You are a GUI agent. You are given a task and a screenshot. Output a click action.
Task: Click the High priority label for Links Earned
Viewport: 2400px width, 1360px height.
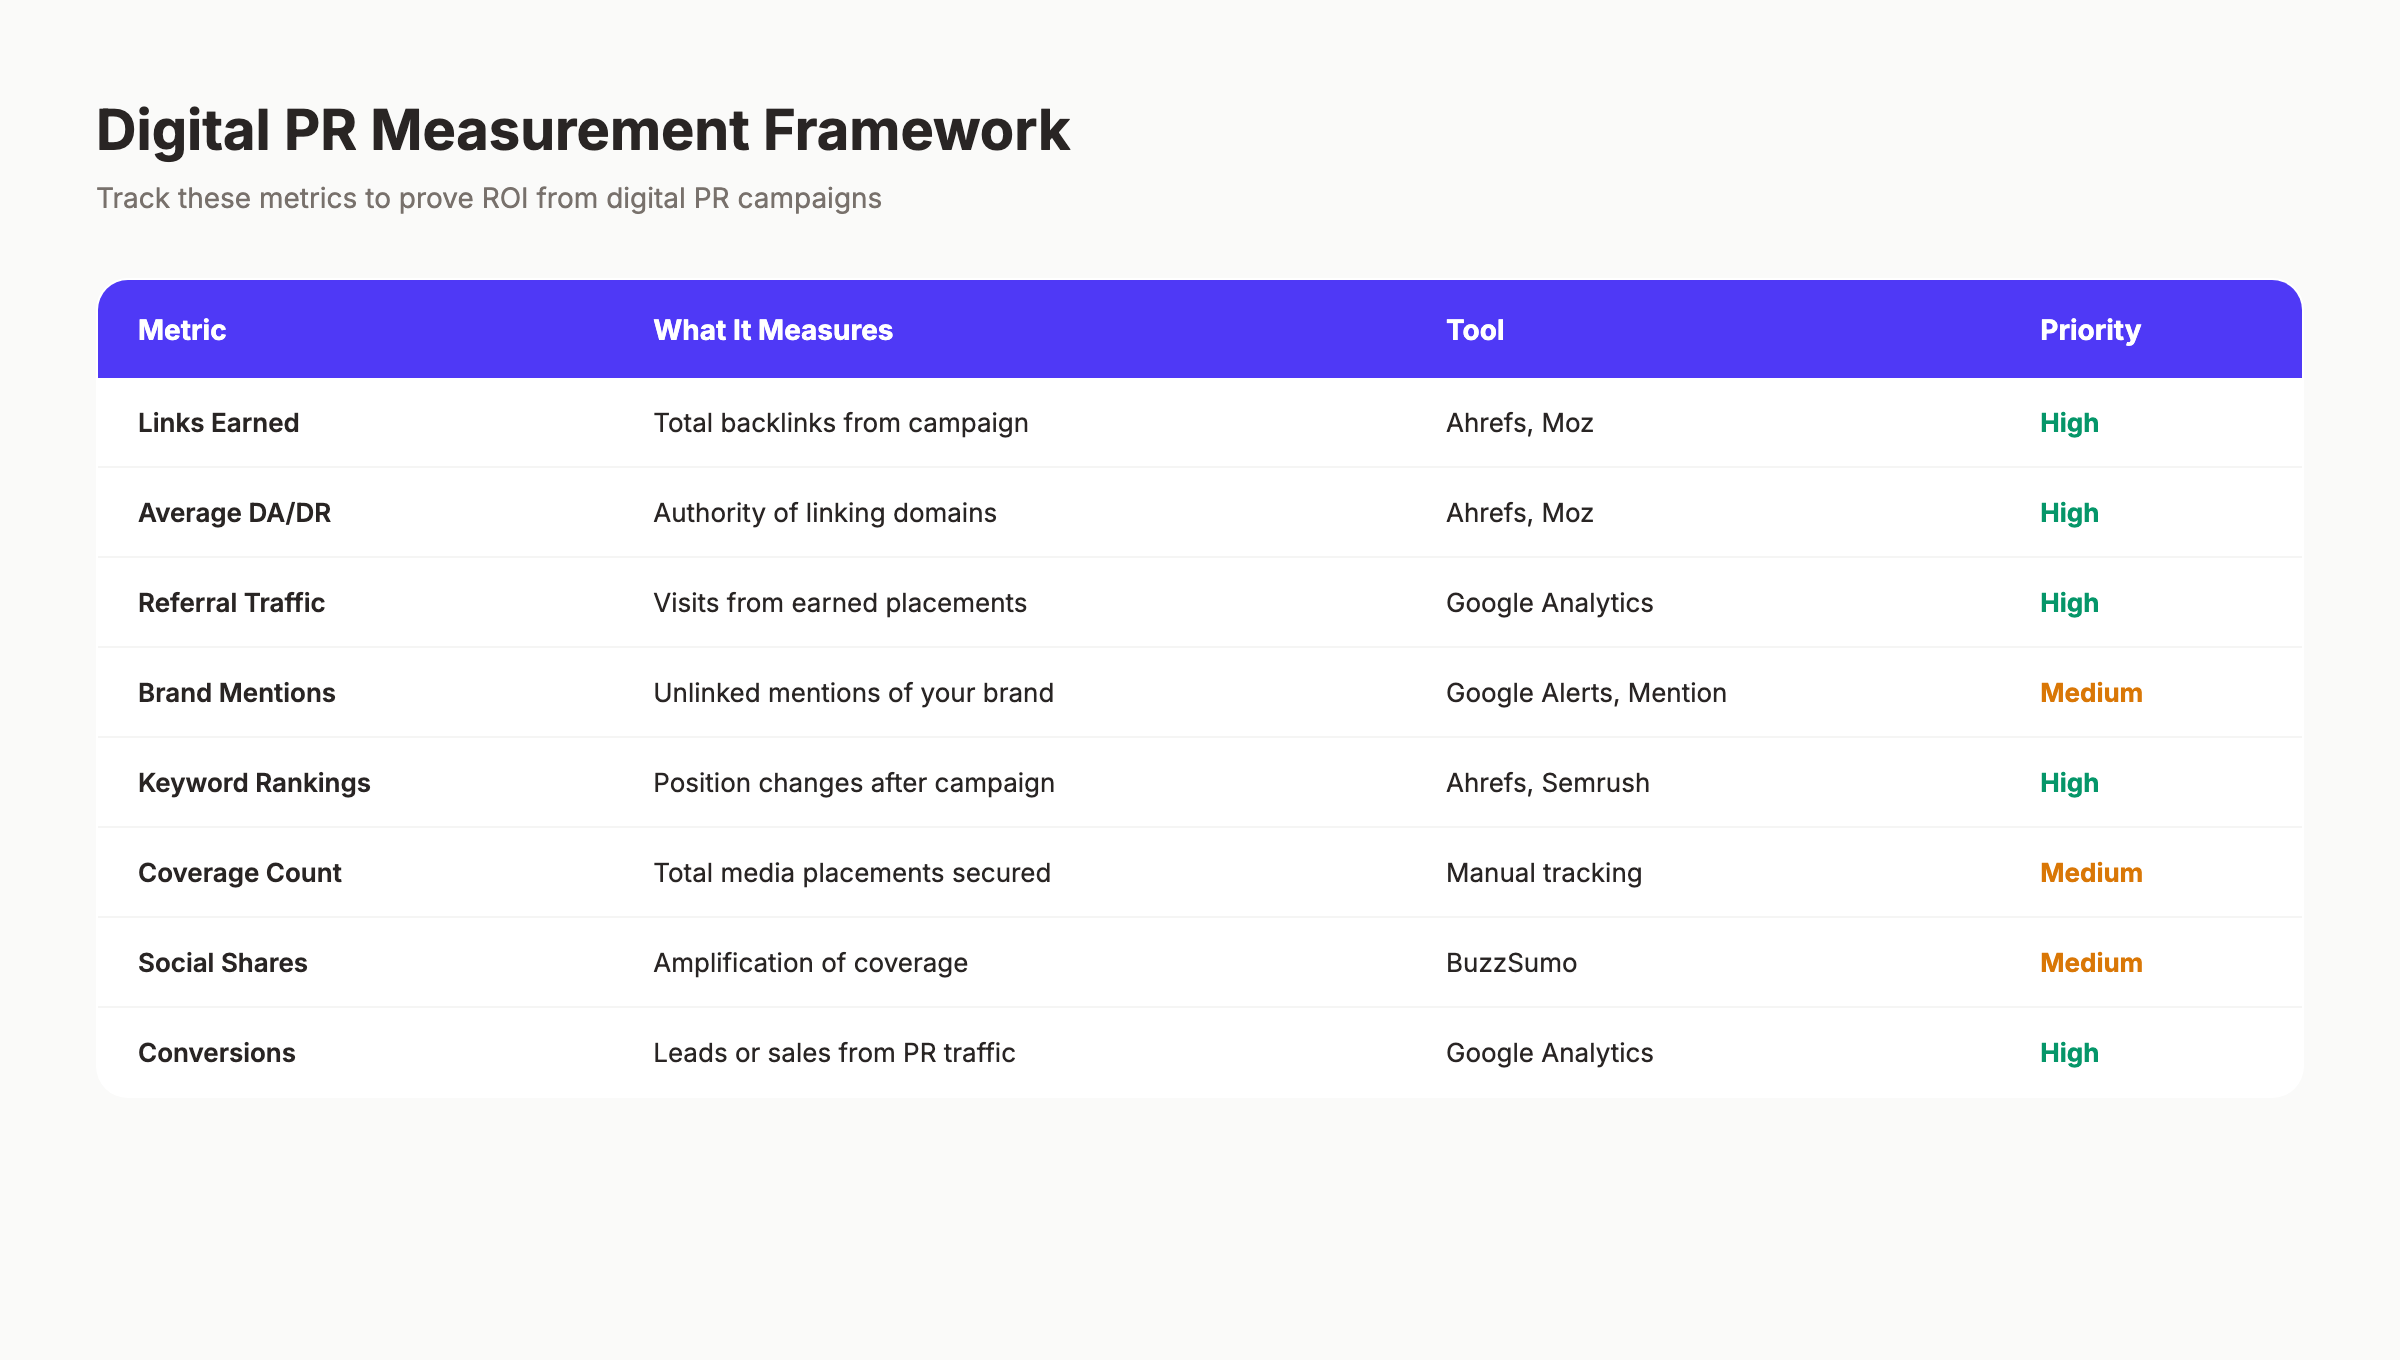[2068, 422]
